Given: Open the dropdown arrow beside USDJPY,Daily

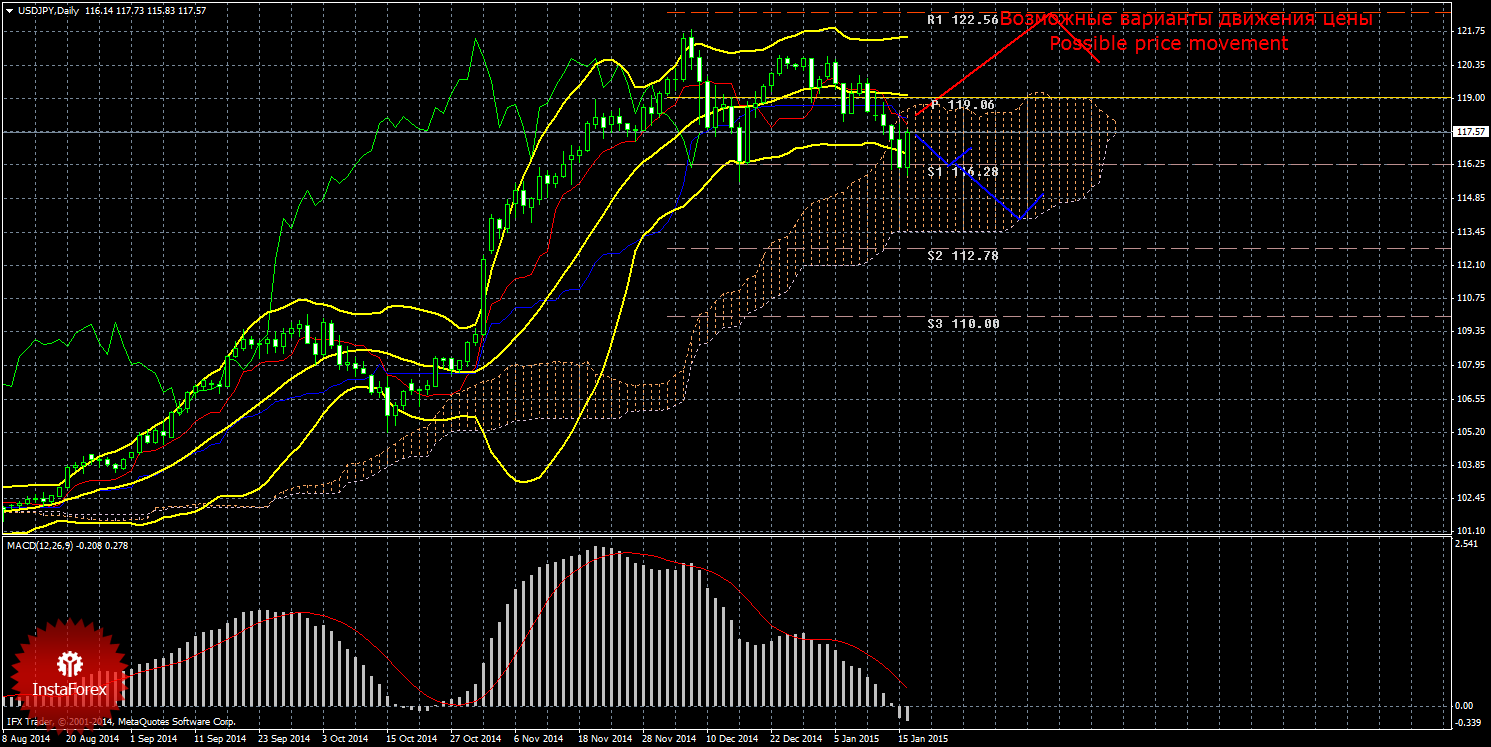Looking at the screenshot, I should click(x=9, y=10).
